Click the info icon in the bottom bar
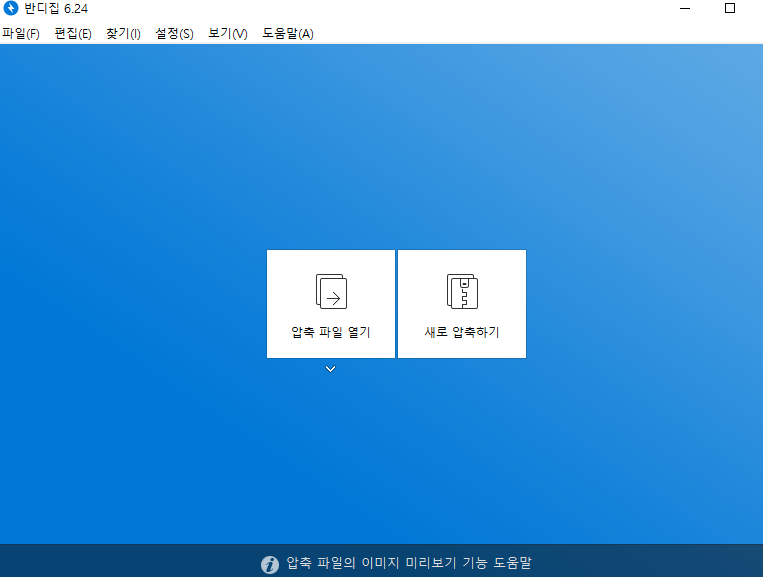Screen dimensions: 763x577 click(270, 564)
